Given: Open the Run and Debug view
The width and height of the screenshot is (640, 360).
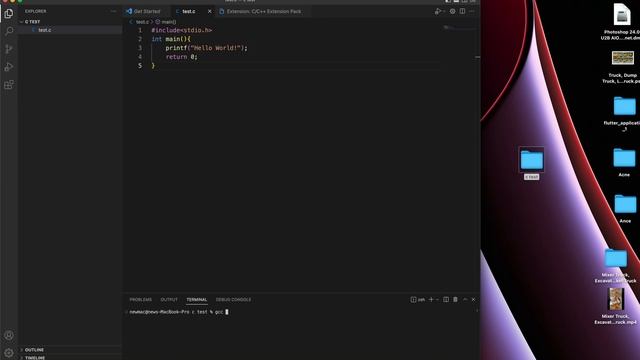Looking at the screenshot, I should [x=9, y=67].
